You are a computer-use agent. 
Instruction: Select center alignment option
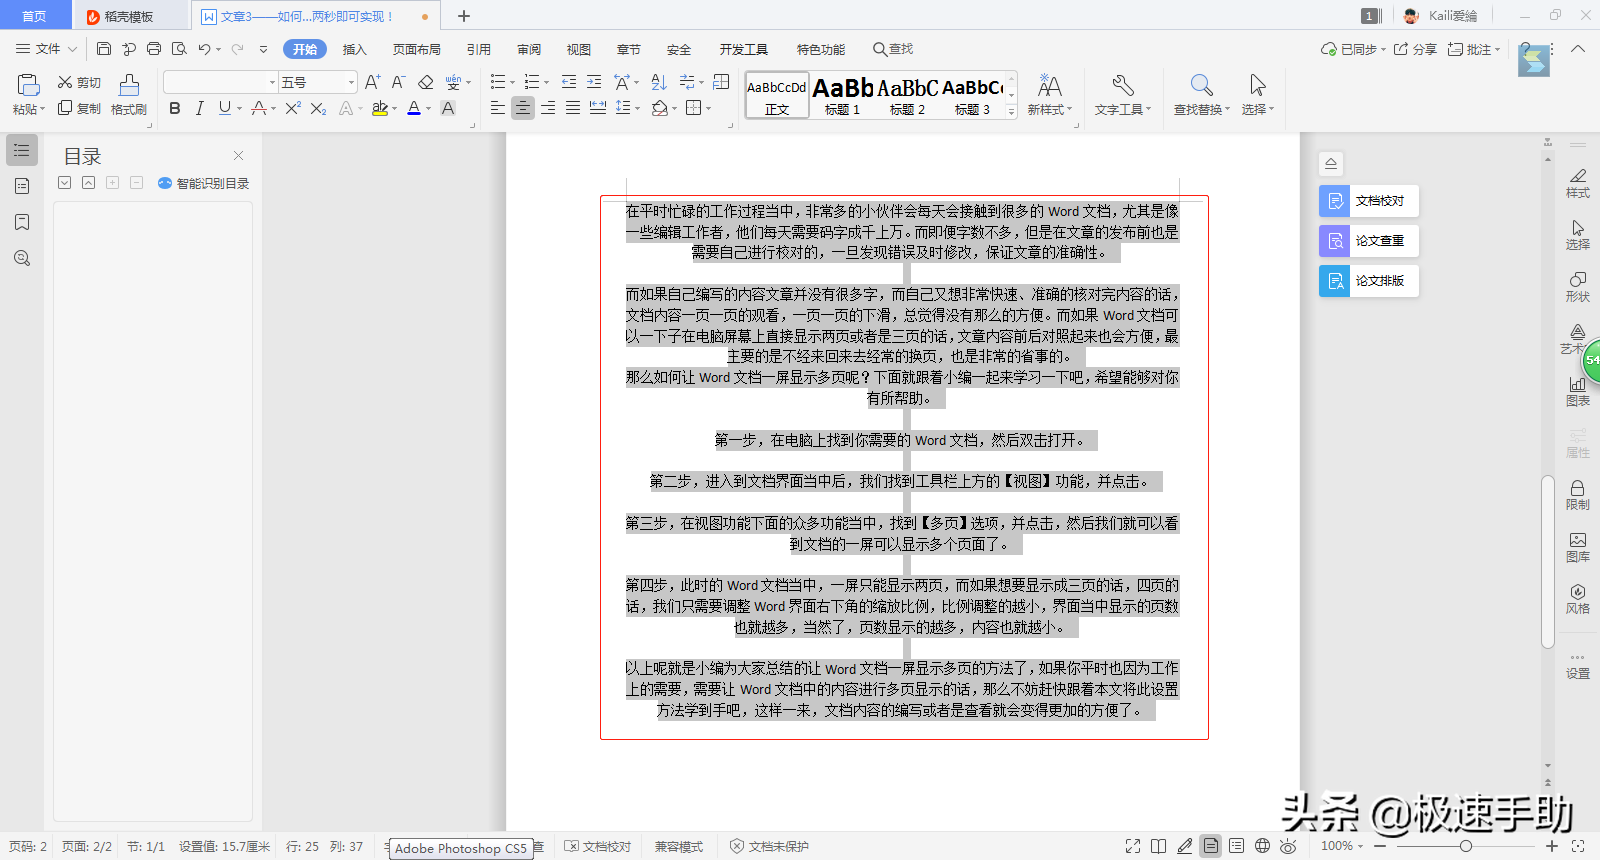pyautogui.click(x=523, y=108)
